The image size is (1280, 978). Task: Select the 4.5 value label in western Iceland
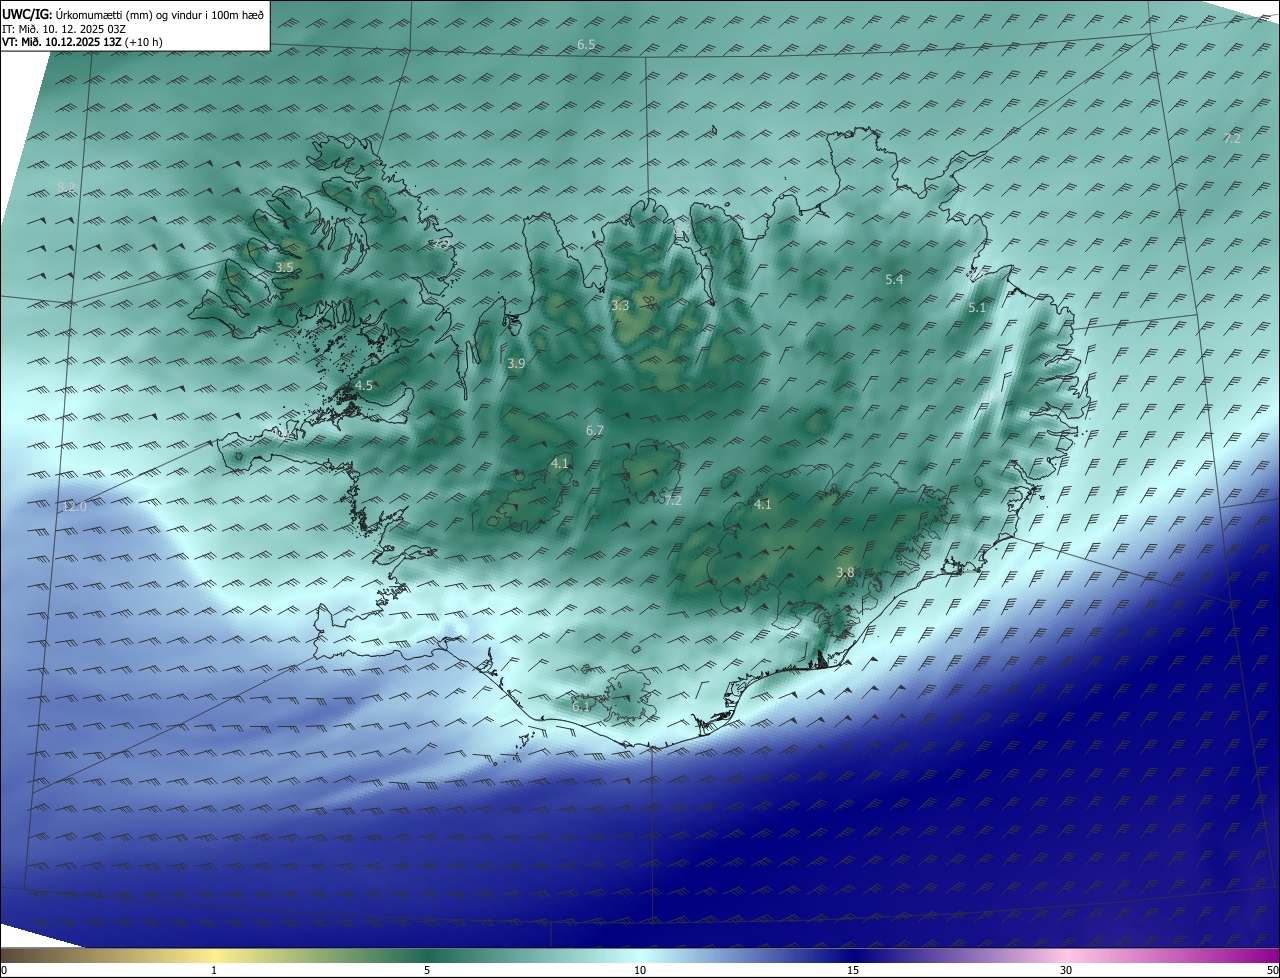[x=364, y=385]
